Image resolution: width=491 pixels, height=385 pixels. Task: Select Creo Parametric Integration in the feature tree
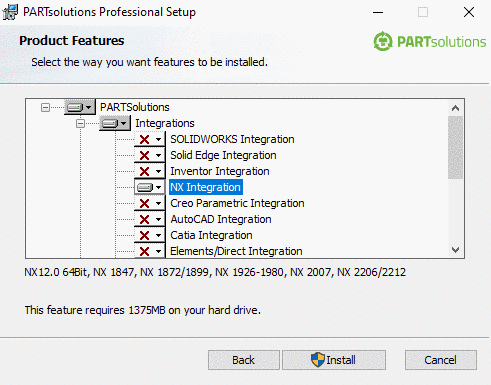pyautogui.click(x=237, y=203)
